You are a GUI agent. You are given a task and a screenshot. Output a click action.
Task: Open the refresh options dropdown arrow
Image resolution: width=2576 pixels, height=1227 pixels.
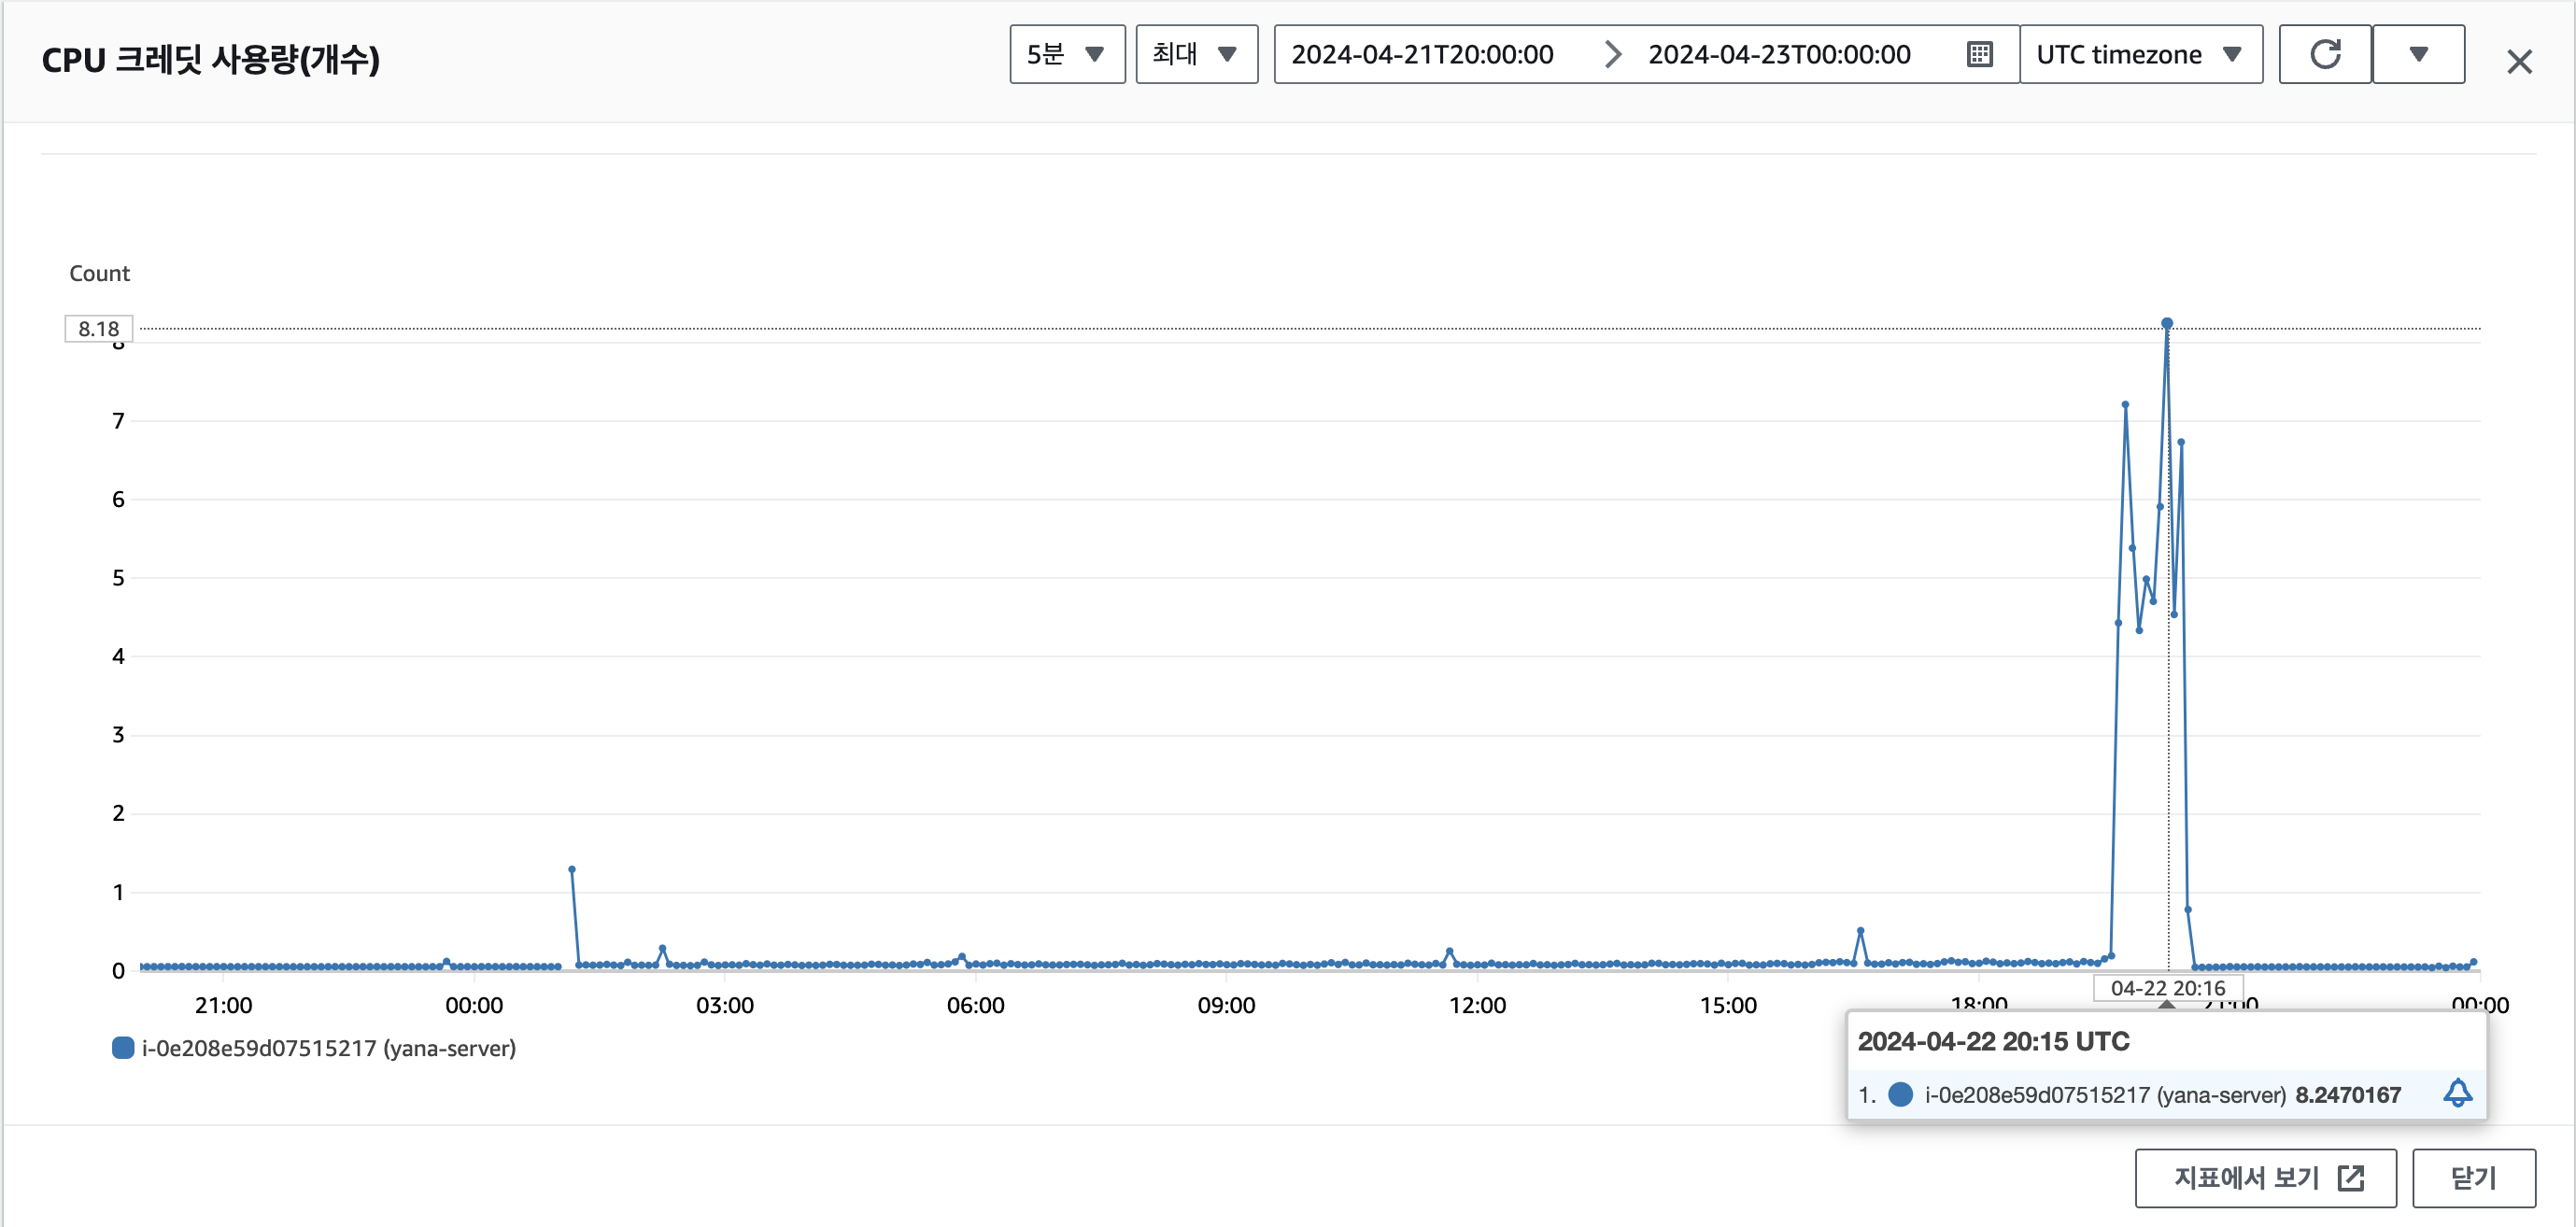pyautogui.click(x=2418, y=54)
